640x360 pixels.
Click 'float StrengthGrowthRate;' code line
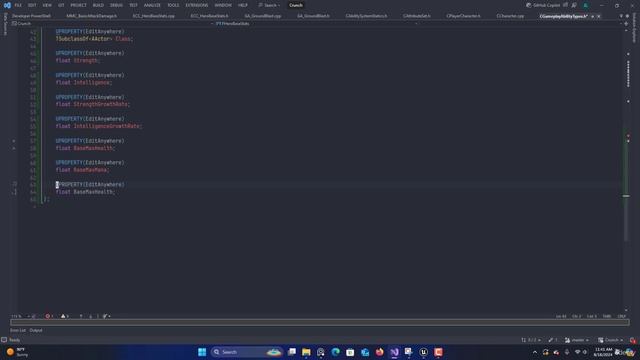click(x=93, y=104)
